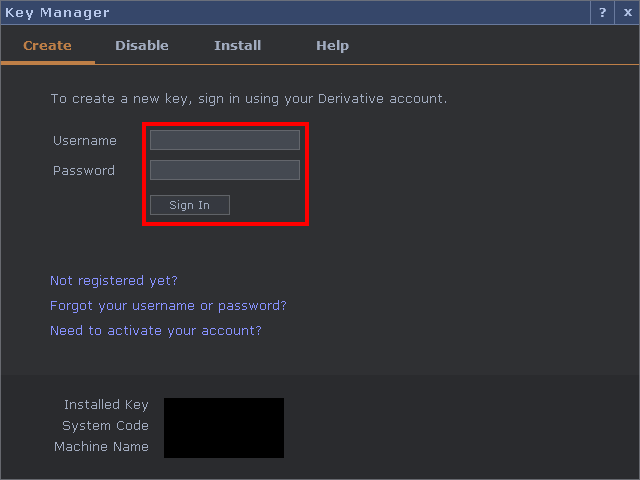
Task: Click the black key information box
Action: [x=224, y=428]
